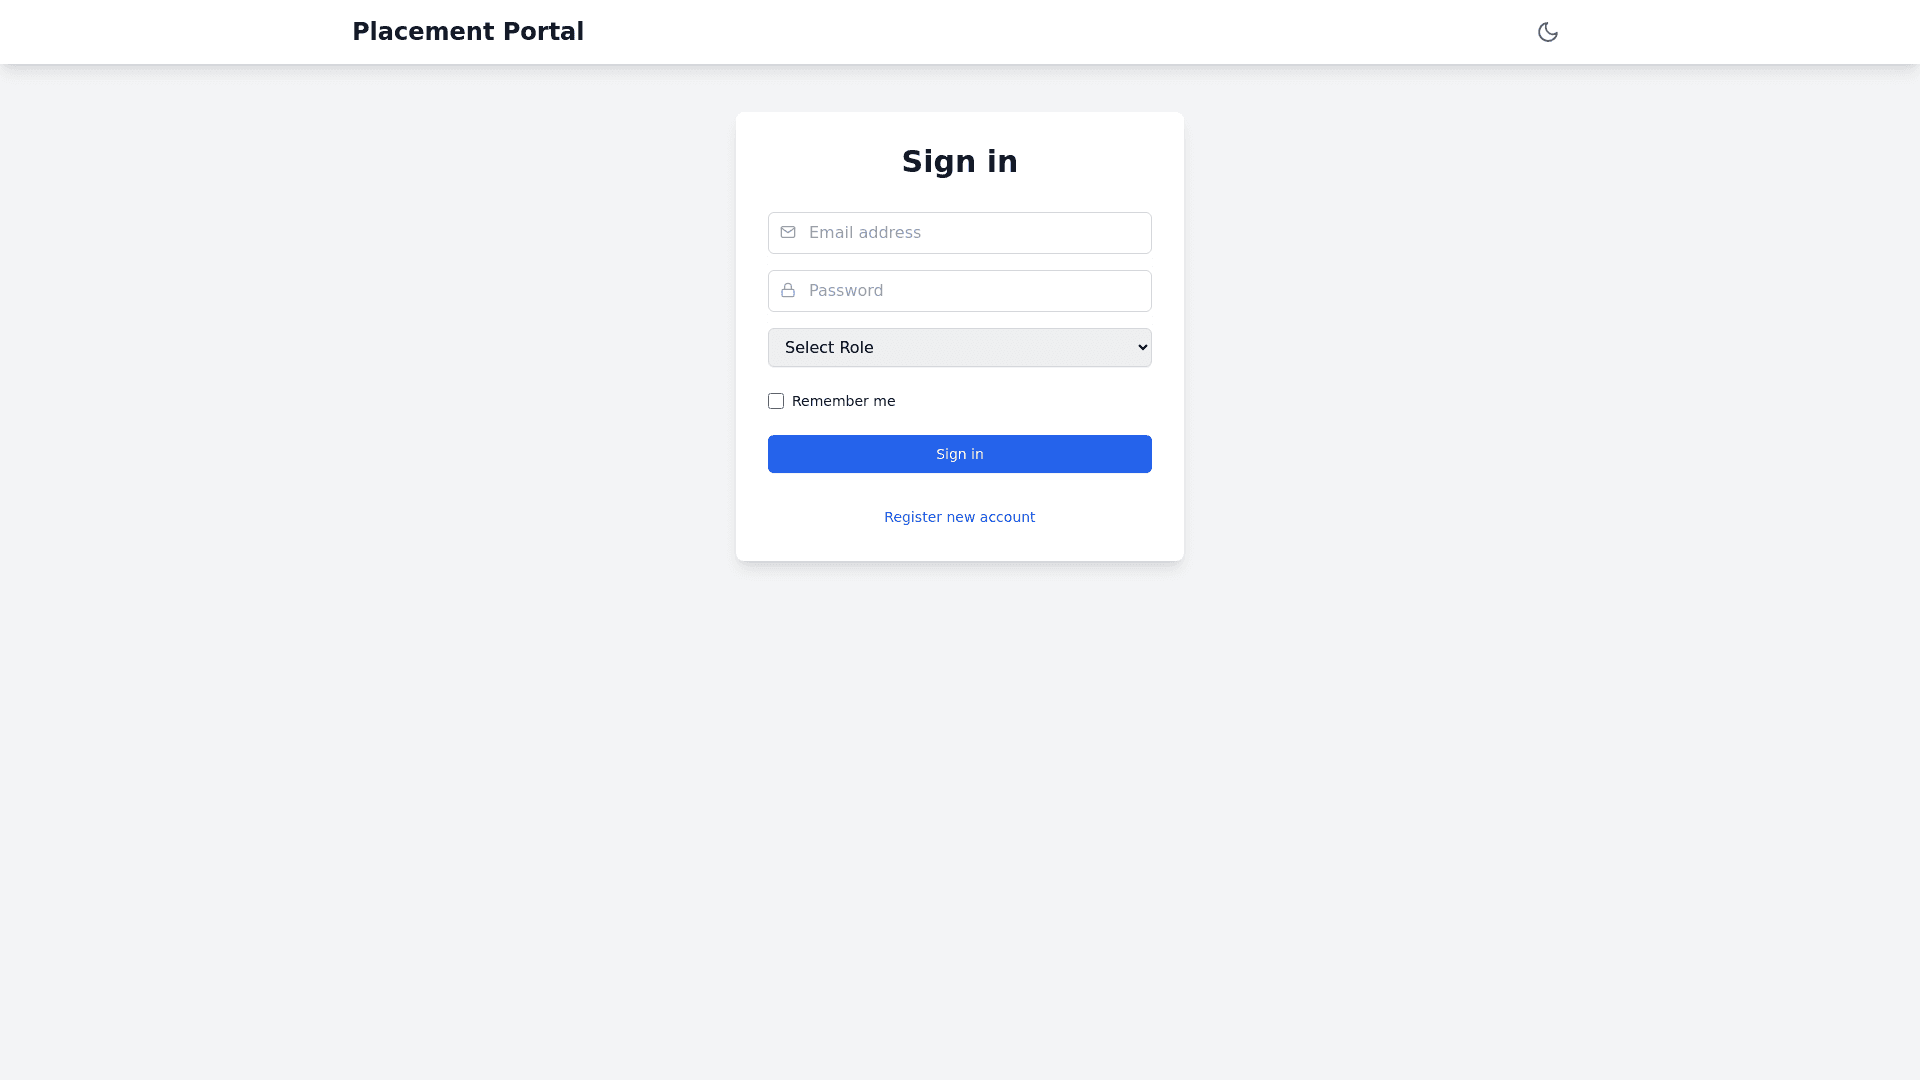Screen dimensions: 1920x1080
Task: Click the Password placeholder text
Action: 845,291
